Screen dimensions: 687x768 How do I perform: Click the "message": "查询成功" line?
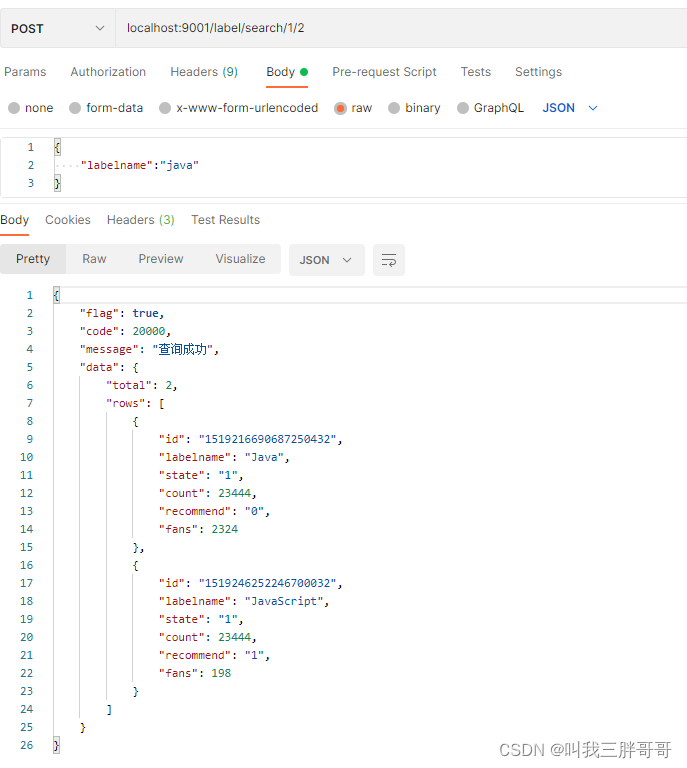(x=149, y=350)
